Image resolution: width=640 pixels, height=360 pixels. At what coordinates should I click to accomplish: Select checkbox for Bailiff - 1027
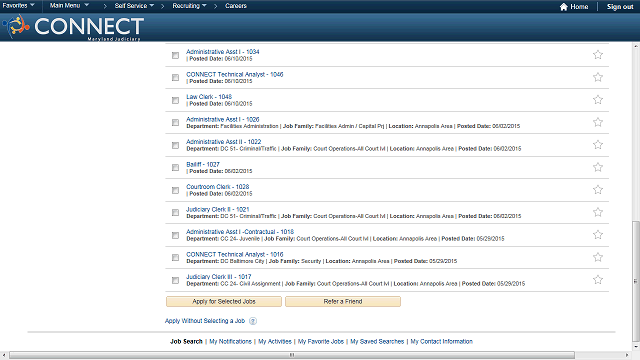(176, 168)
